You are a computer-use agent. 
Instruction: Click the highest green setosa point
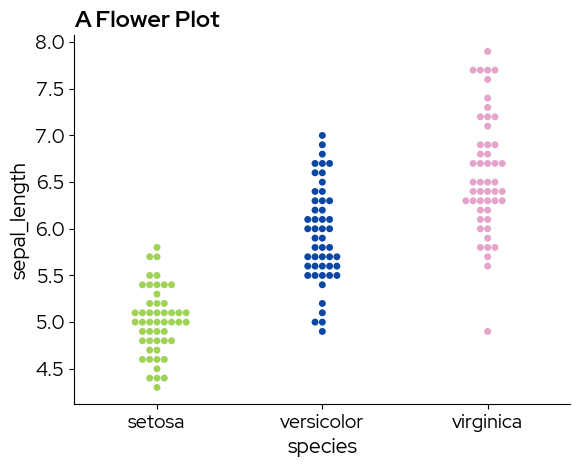coord(157,247)
